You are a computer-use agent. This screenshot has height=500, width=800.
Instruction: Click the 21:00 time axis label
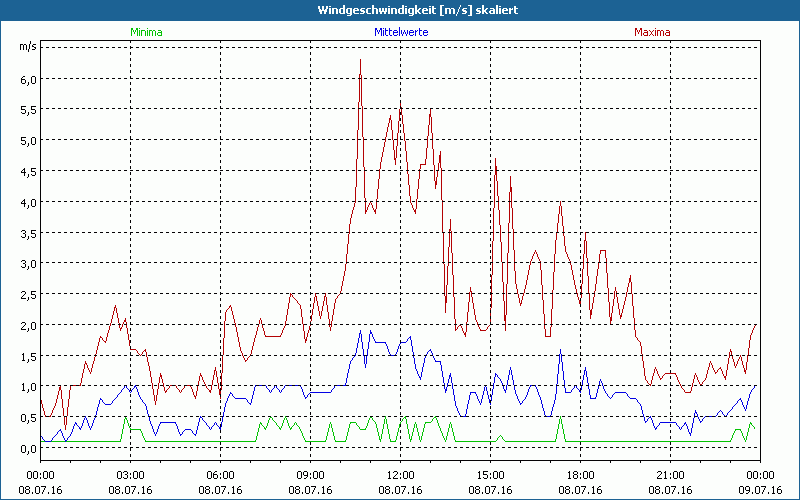point(671,475)
